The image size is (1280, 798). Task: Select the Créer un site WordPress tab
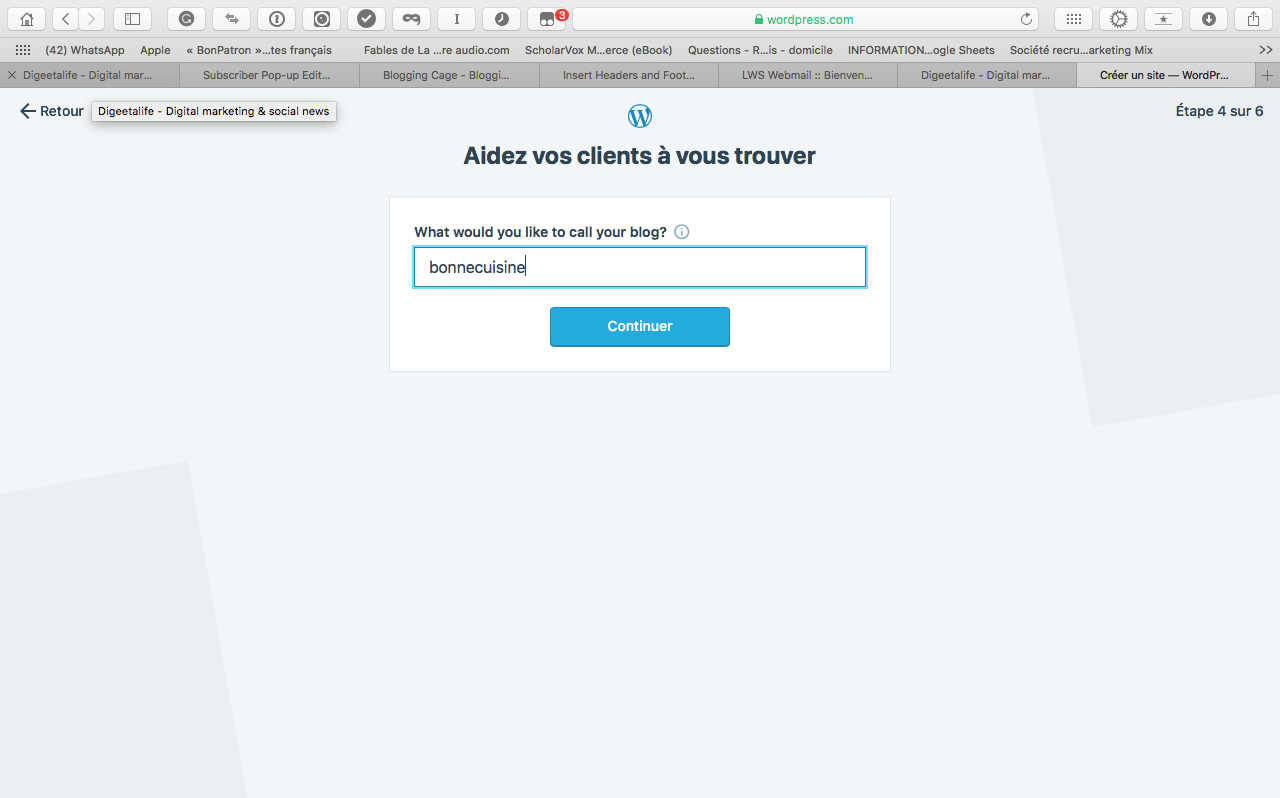(1167, 75)
